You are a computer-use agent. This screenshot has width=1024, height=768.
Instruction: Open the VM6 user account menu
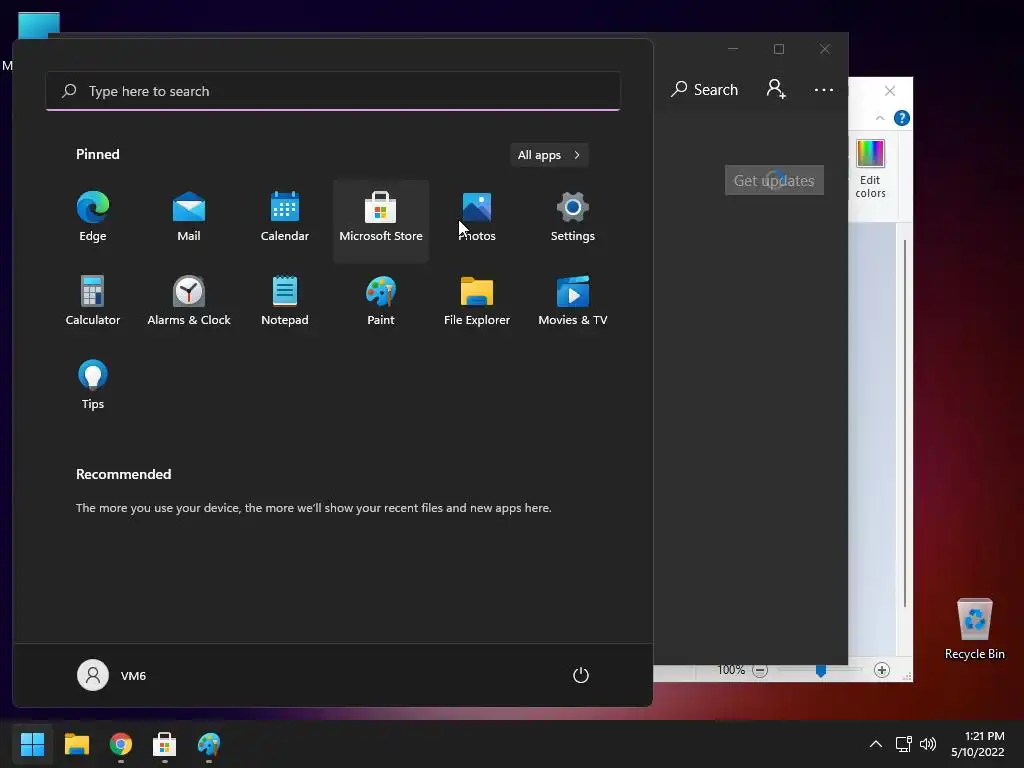pos(112,675)
